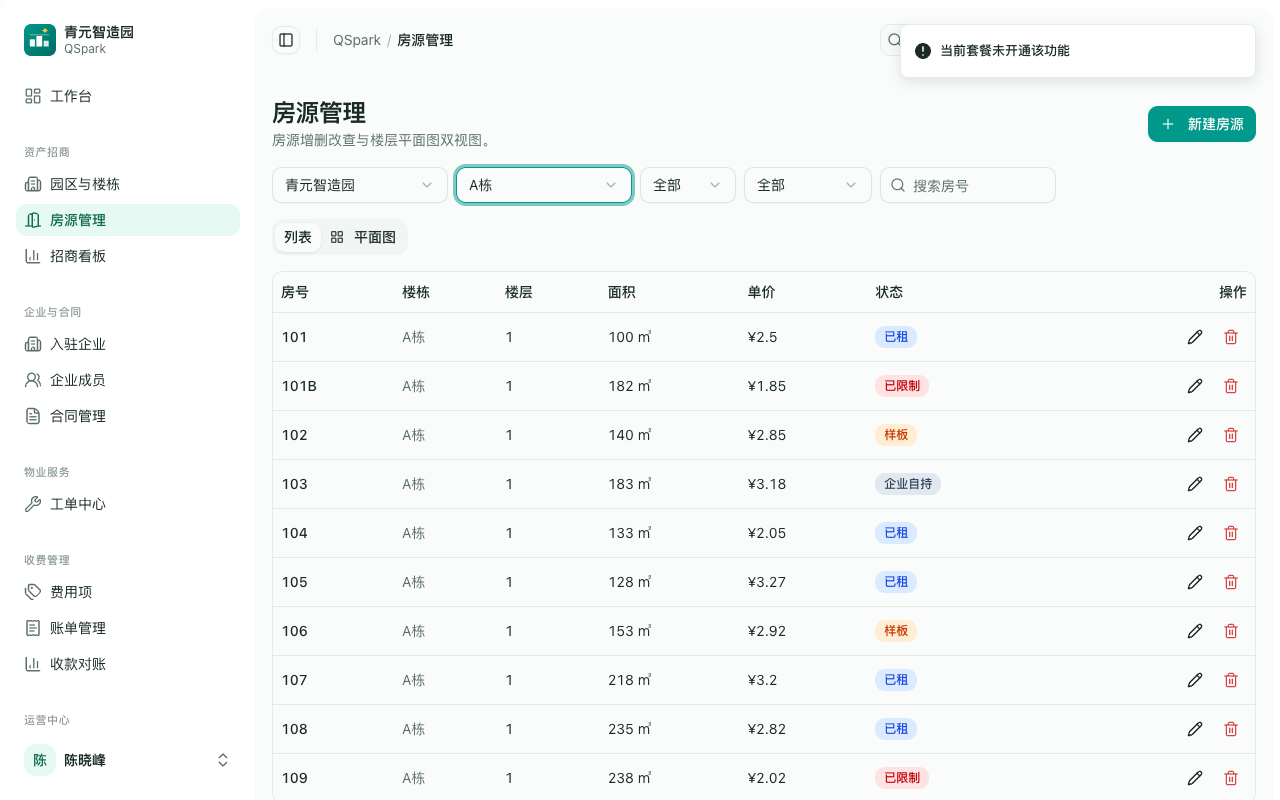Image resolution: width=1280 pixels, height=800 pixels.
Task: Click the QSpark breadcrumb link
Action: point(357,40)
